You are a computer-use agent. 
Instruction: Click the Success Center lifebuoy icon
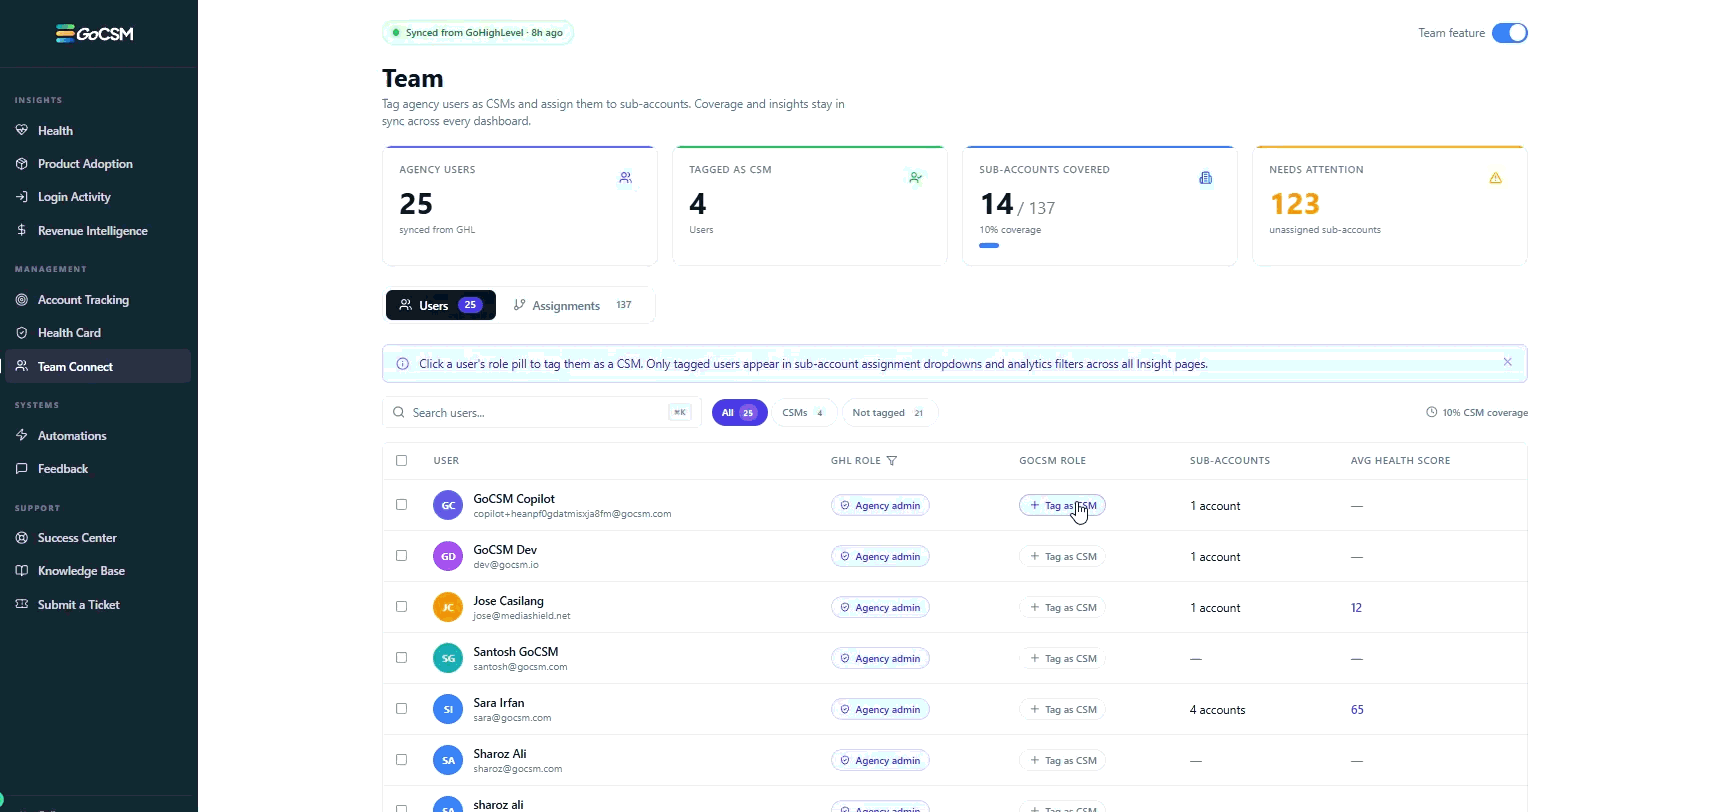[x=22, y=538]
